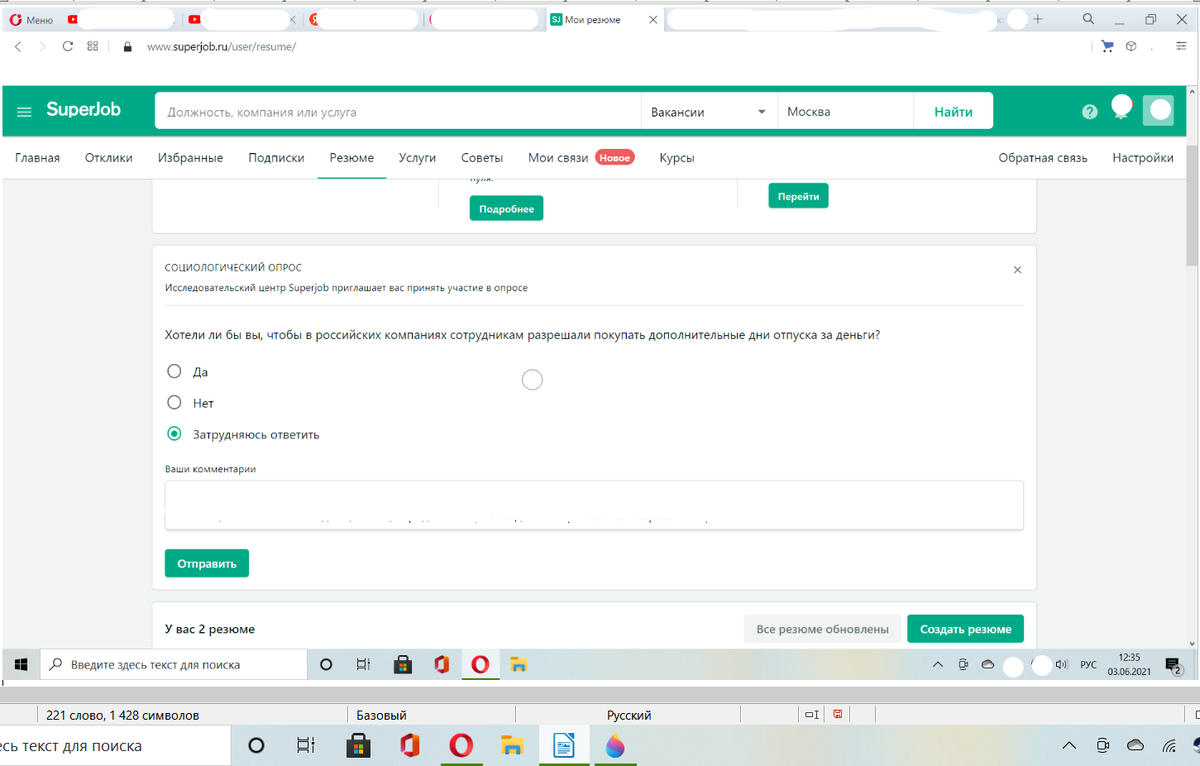Open the Windows Start button
The width and height of the screenshot is (1200, 766).
[x=20, y=664]
